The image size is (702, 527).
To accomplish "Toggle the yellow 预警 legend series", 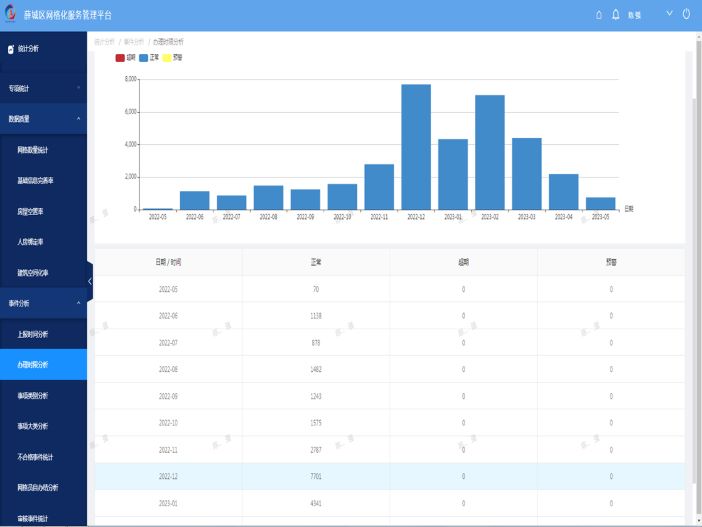I will click(172, 57).
